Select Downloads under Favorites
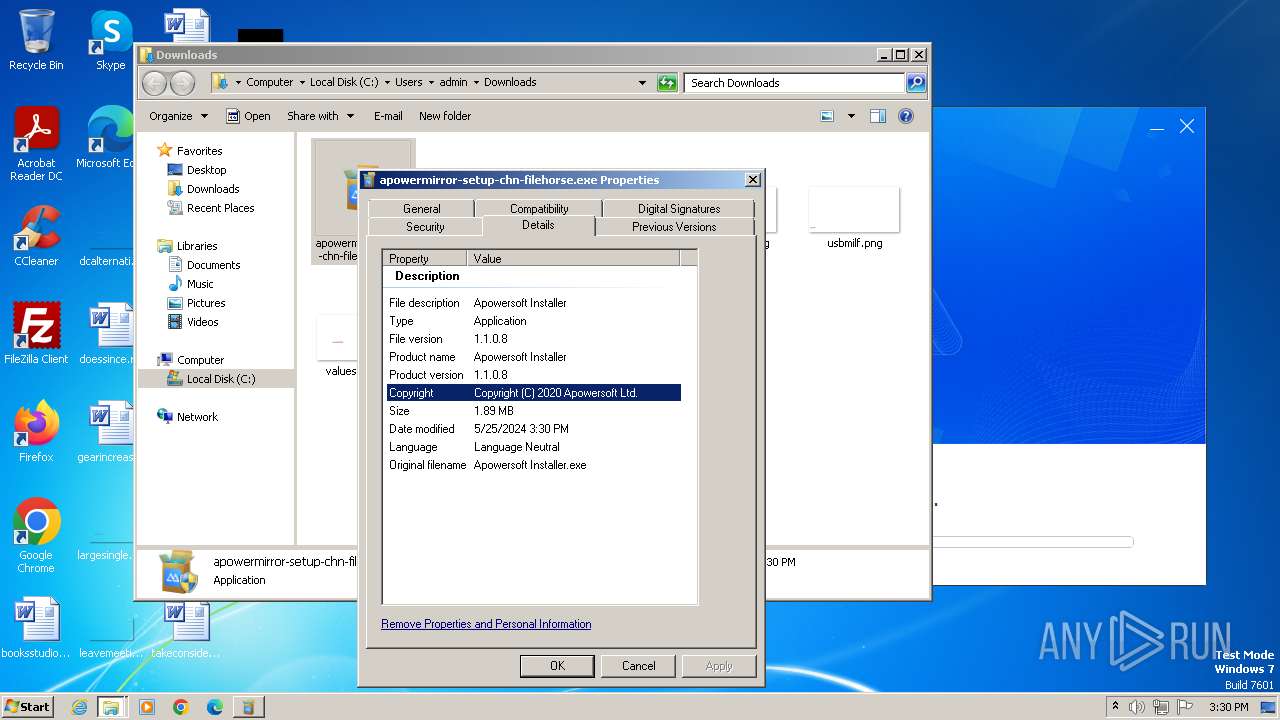1280x720 pixels. point(213,189)
